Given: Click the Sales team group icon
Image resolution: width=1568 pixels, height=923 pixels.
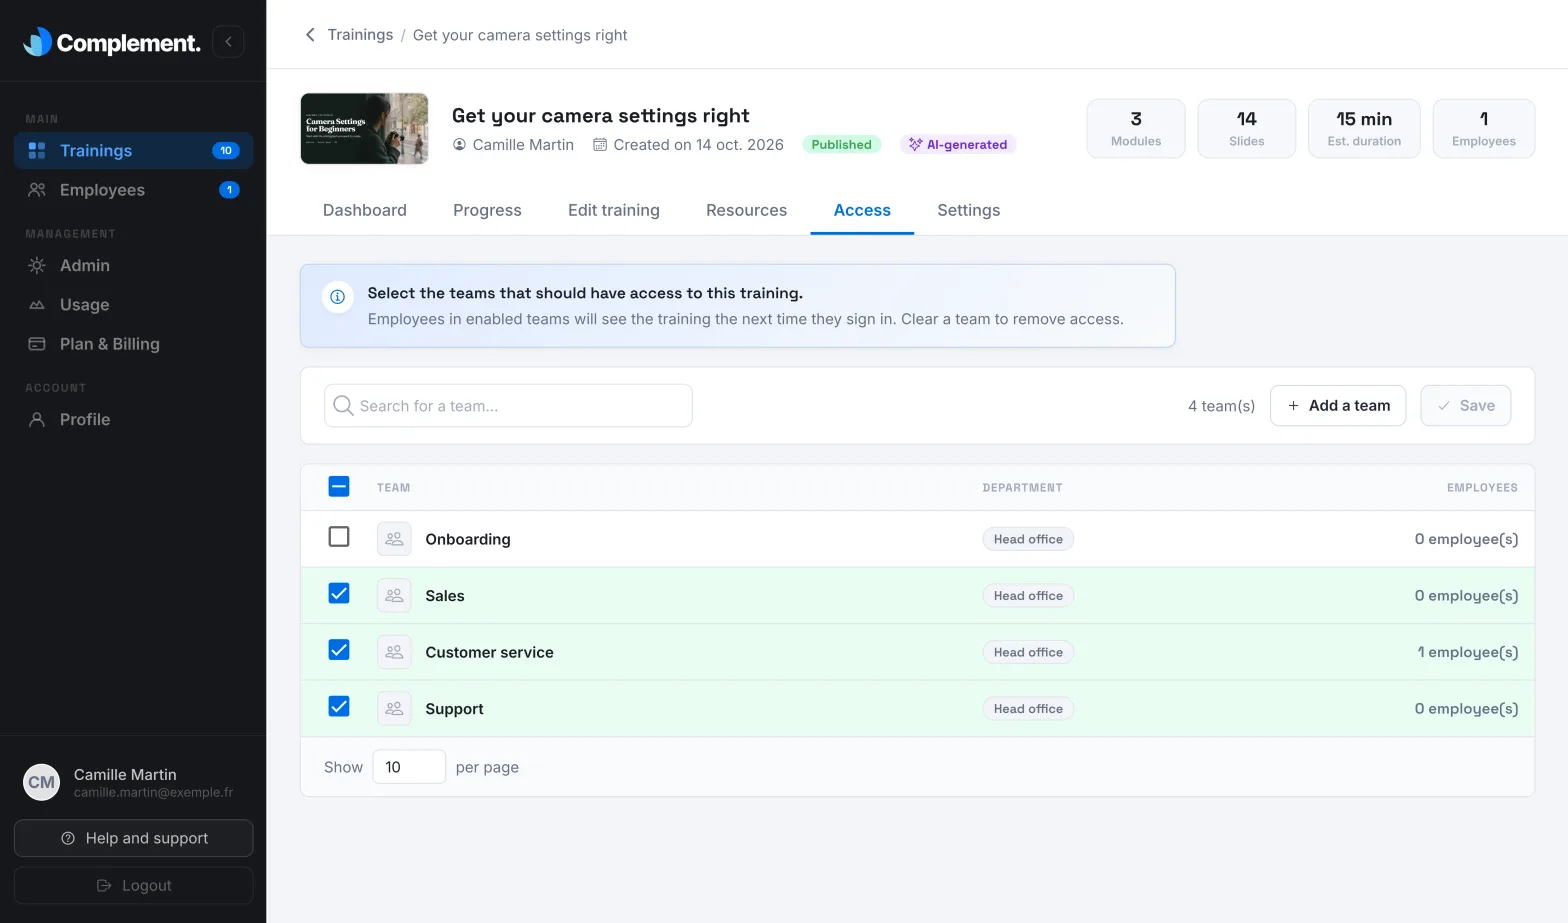Looking at the screenshot, I should (x=394, y=596).
